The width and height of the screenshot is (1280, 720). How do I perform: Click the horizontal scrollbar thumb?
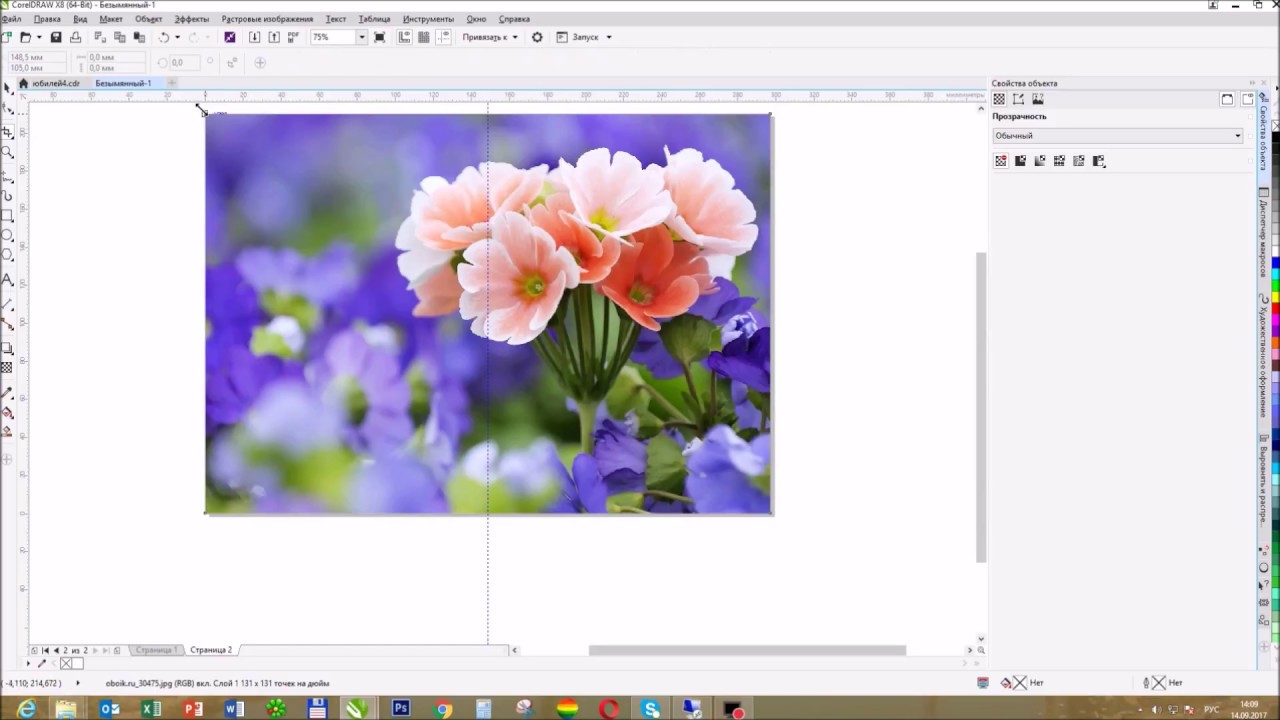click(x=747, y=650)
